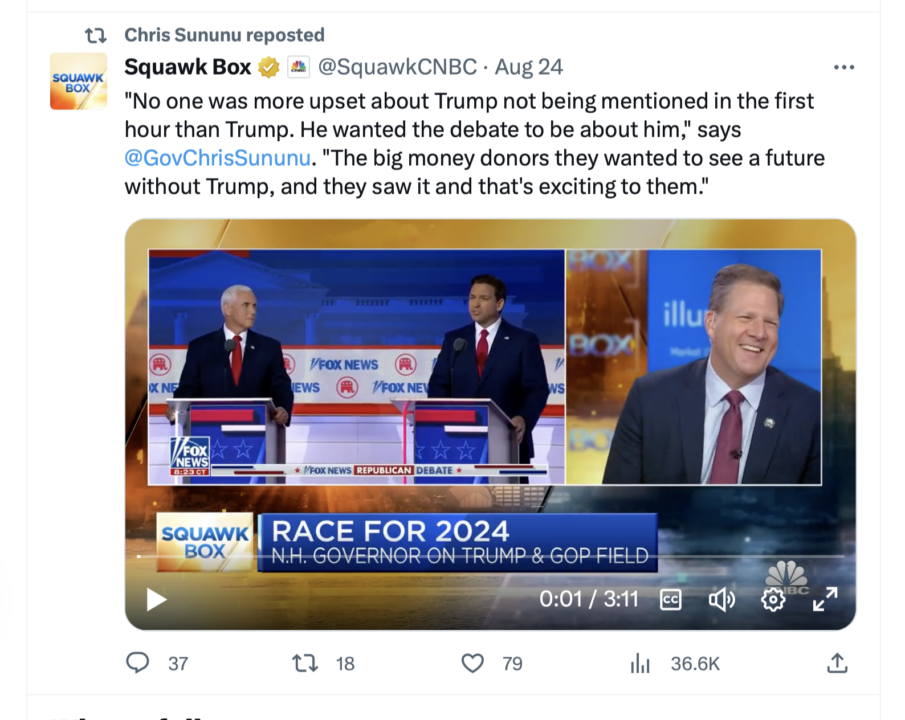Click the share upload icon

838,663
